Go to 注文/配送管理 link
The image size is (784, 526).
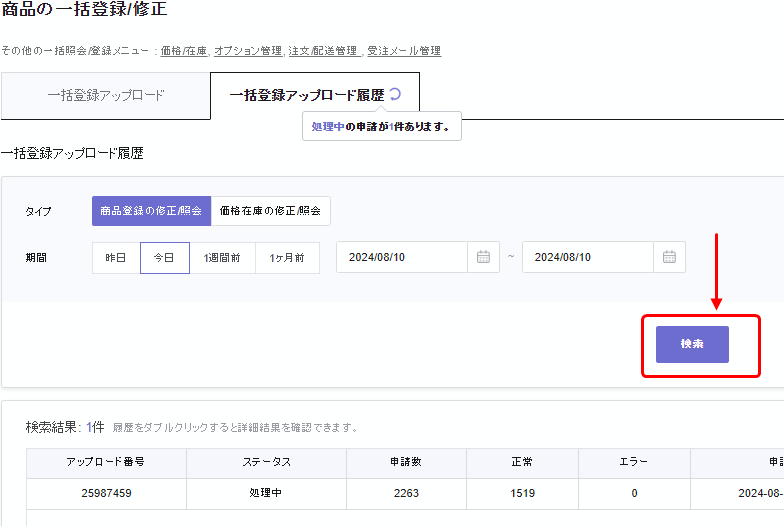point(322,51)
